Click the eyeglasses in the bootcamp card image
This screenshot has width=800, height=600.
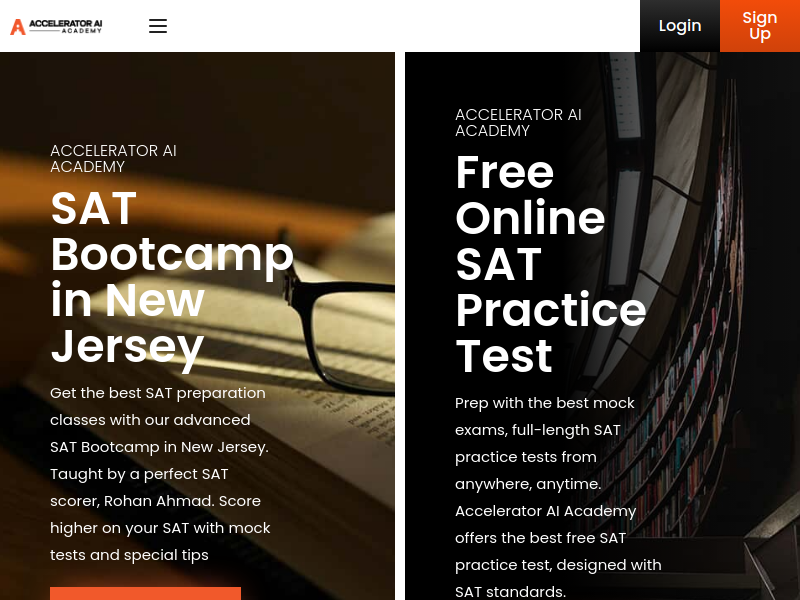coord(339,327)
